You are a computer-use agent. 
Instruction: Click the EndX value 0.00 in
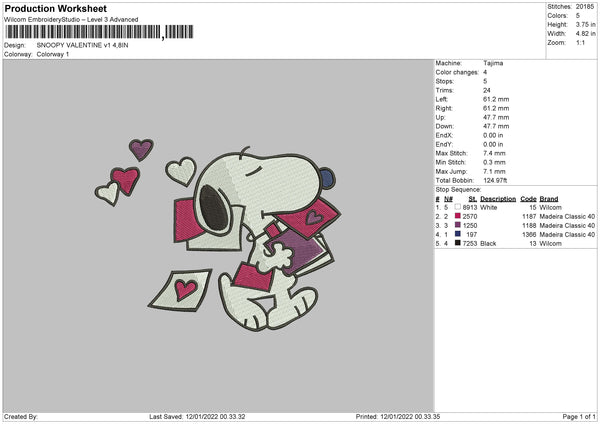coord(493,135)
